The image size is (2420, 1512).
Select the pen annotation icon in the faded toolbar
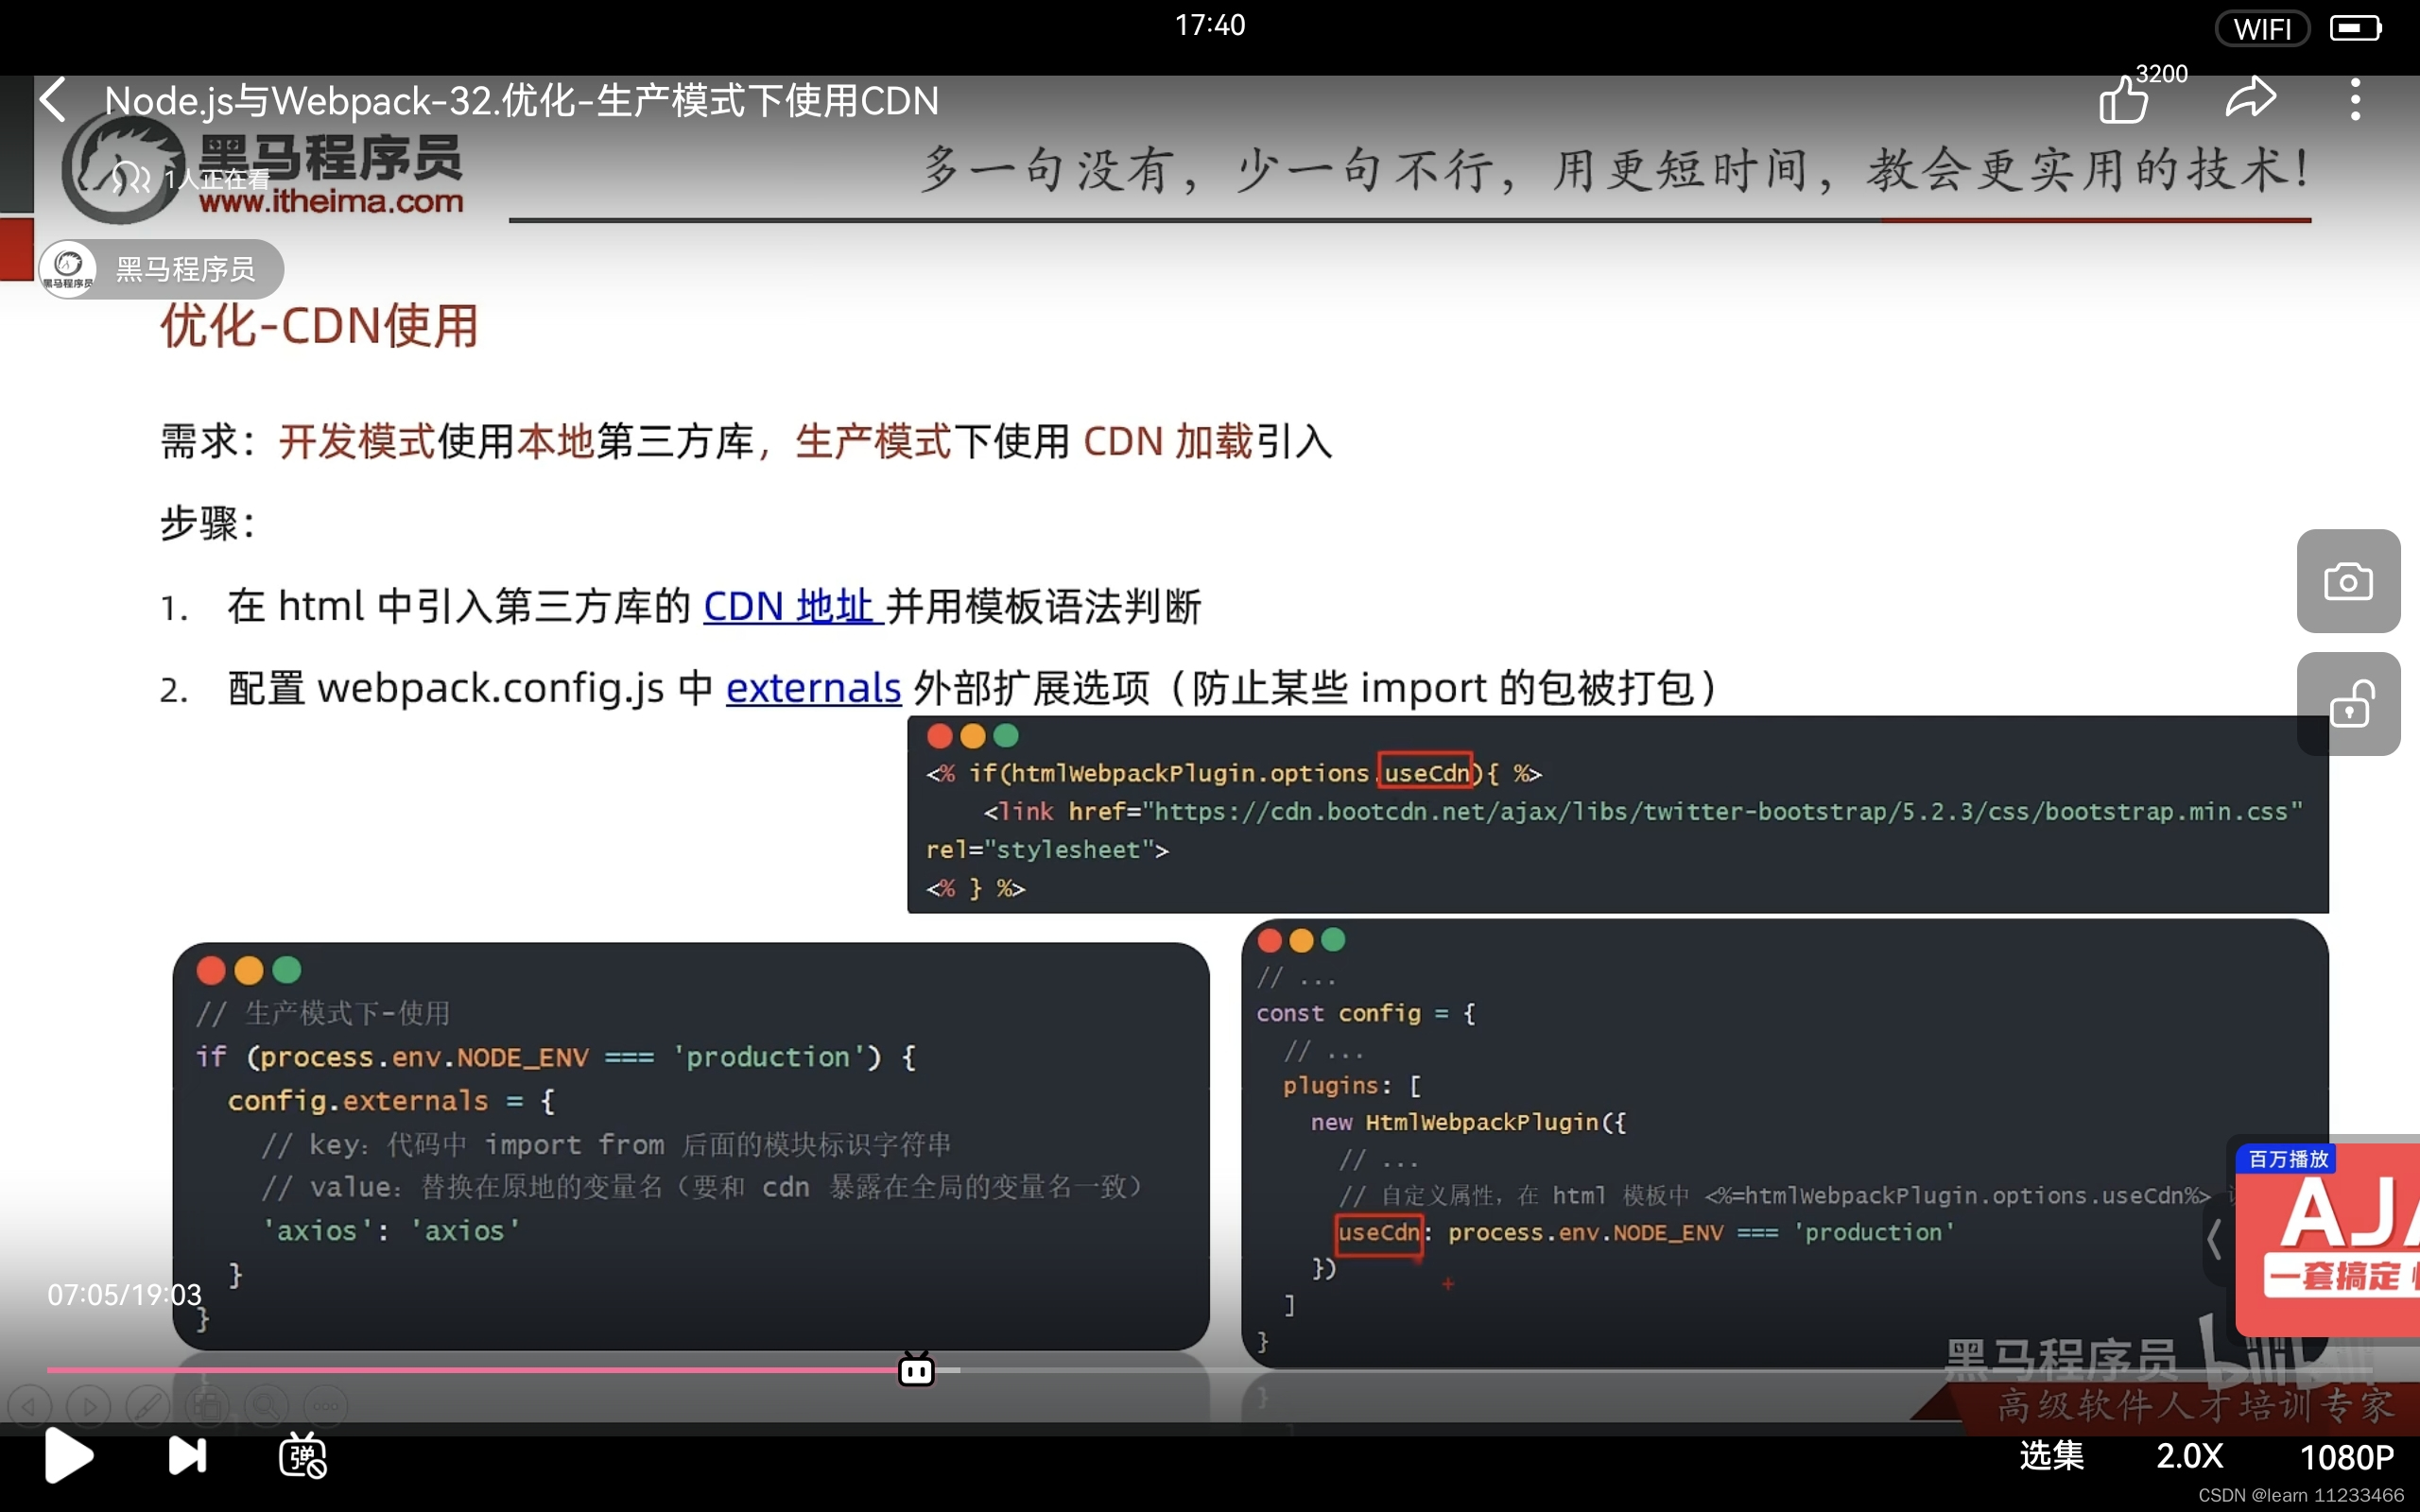tap(148, 1405)
